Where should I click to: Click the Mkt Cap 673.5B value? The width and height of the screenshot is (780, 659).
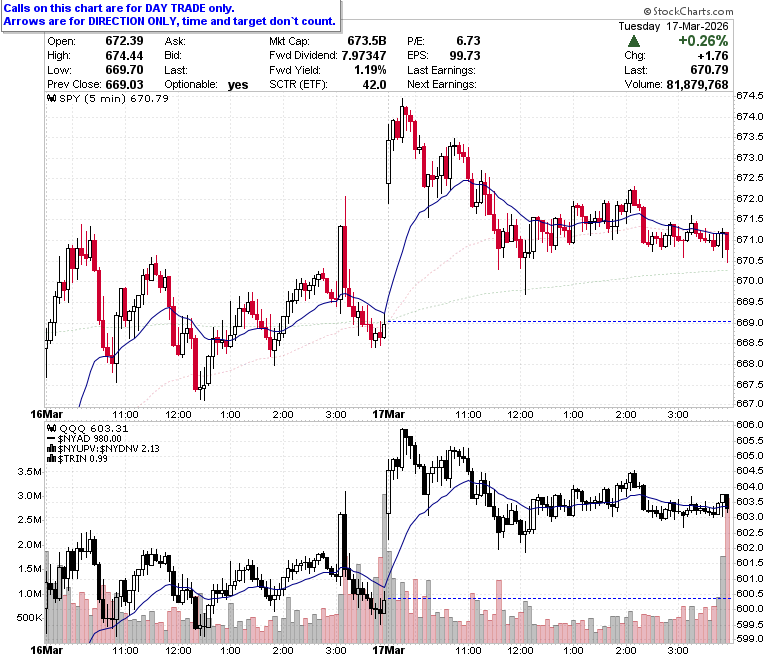pyautogui.click(x=367, y=41)
